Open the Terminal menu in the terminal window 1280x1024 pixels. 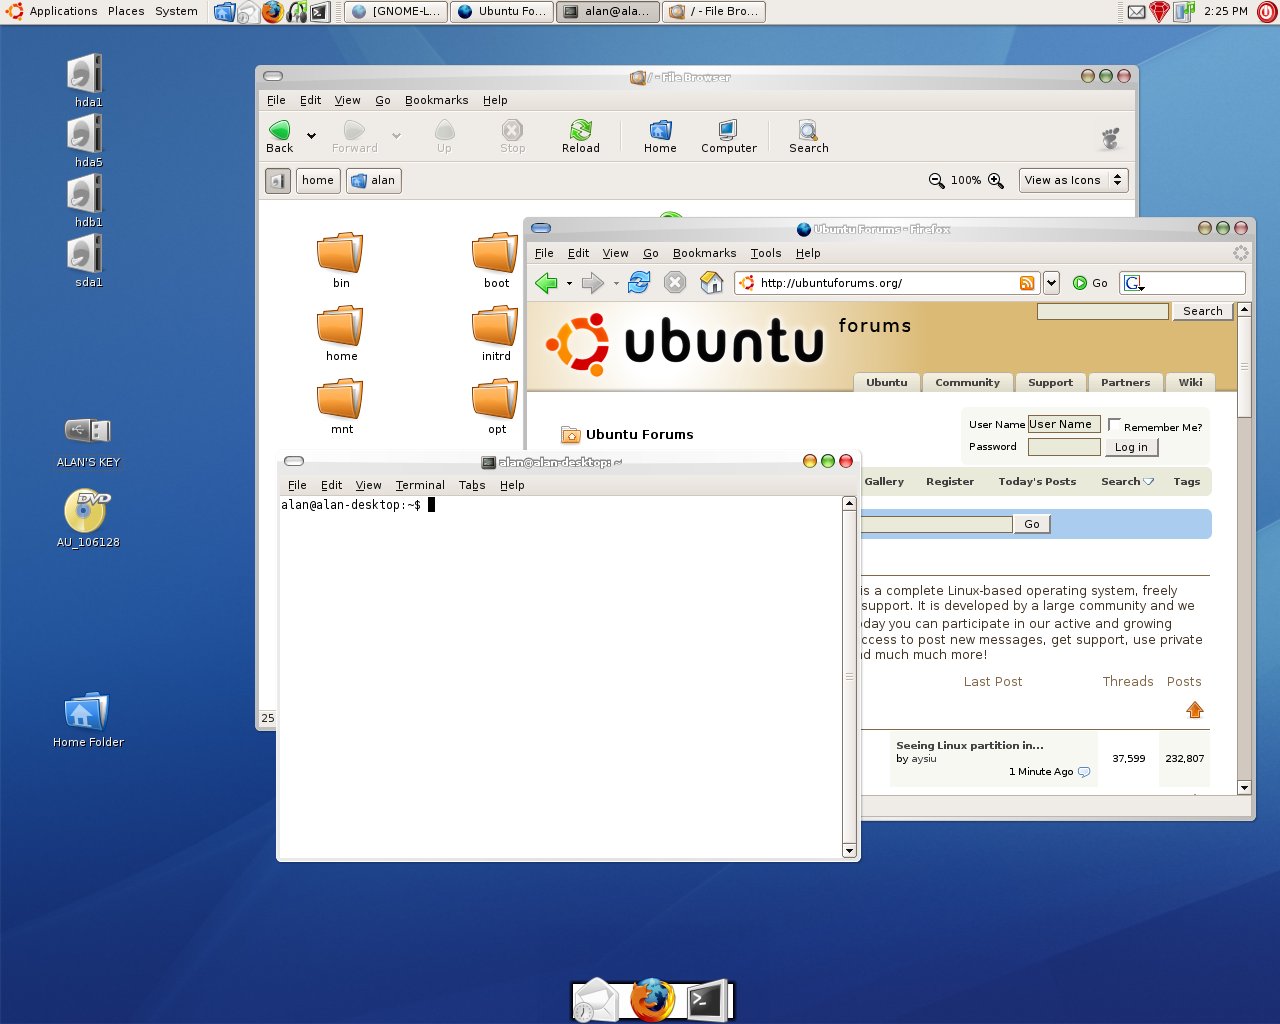[x=420, y=485]
